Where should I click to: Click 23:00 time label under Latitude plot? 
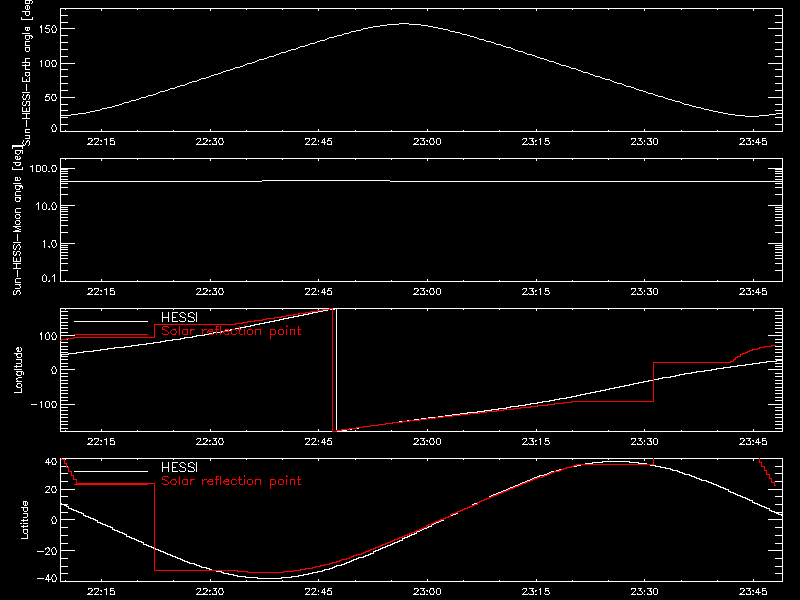pyautogui.click(x=427, y=592)
